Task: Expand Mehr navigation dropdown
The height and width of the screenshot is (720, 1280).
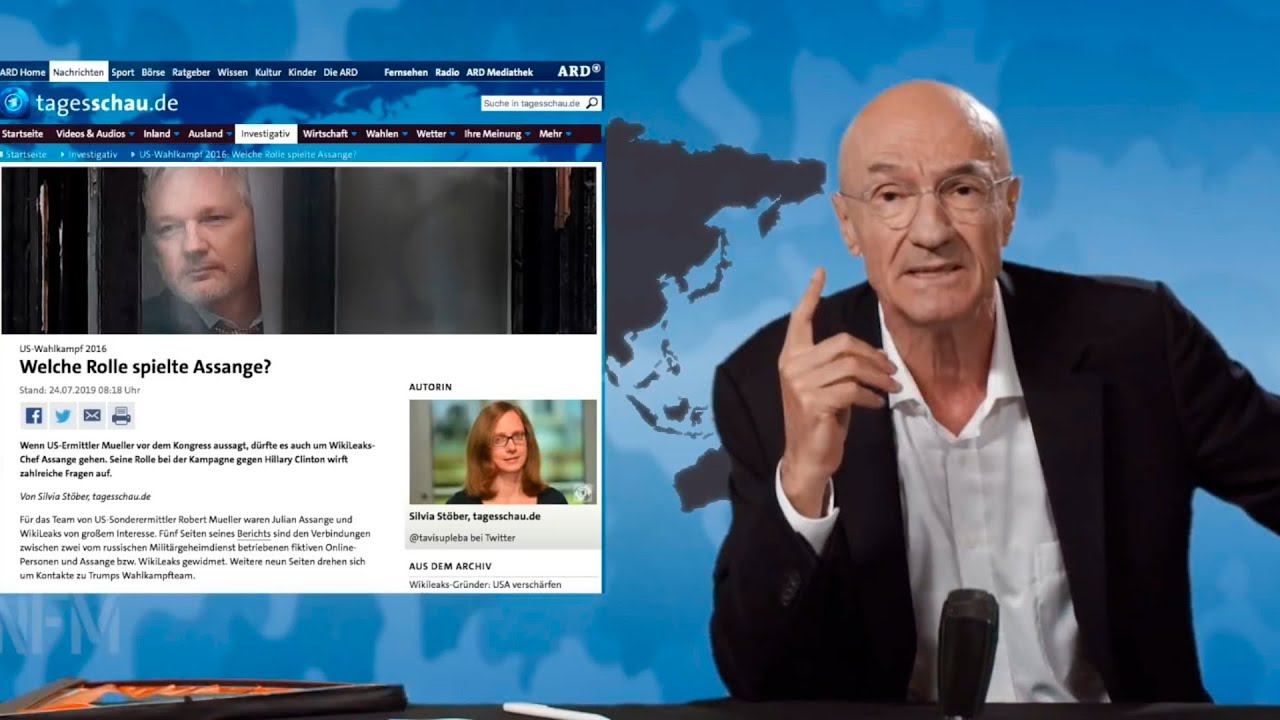Action: pos(554,134)
